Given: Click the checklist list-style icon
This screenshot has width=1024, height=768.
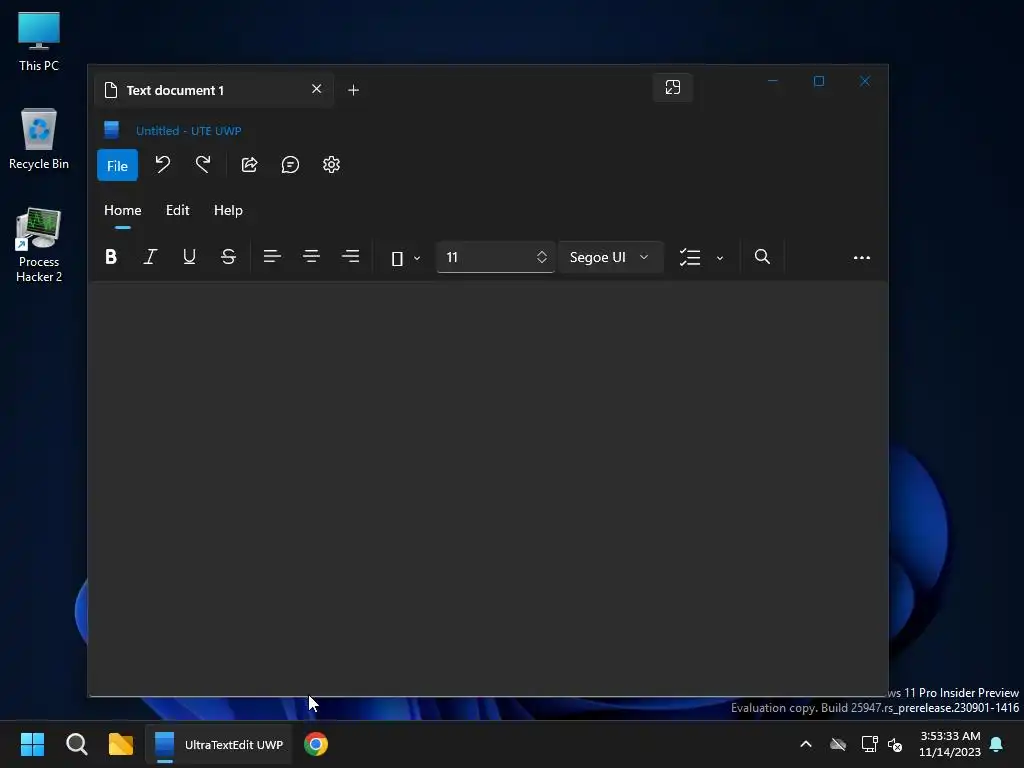Looking at the screenshot, I should tap(690, 257).
